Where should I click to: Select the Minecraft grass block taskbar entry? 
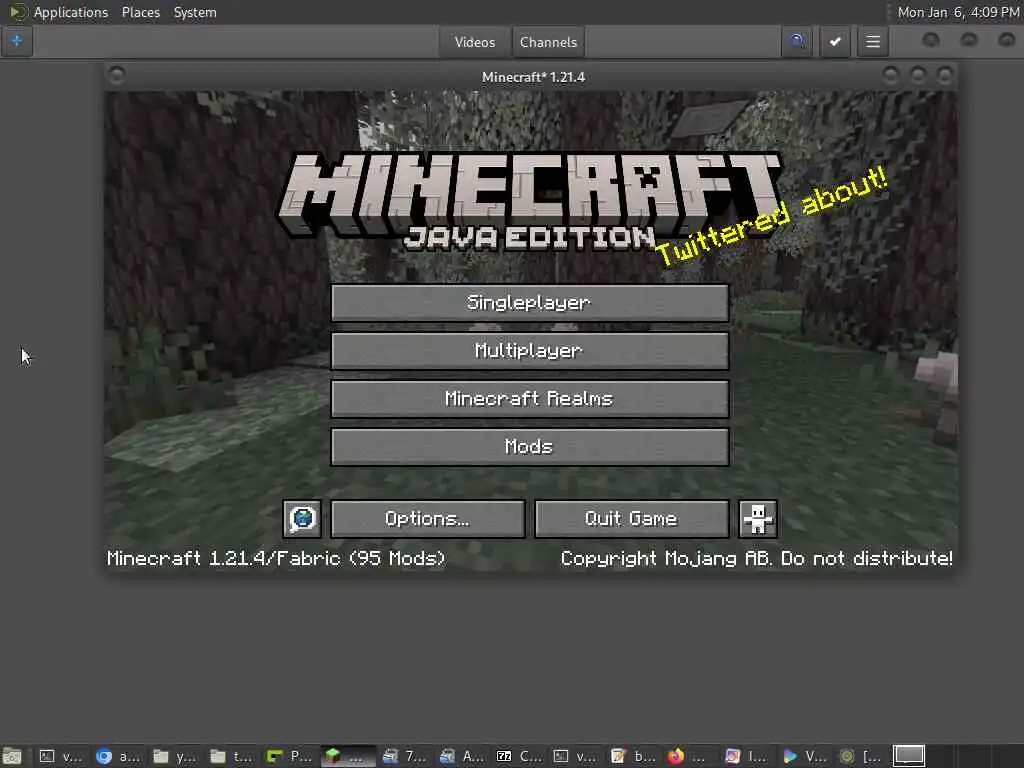[347, 756]
